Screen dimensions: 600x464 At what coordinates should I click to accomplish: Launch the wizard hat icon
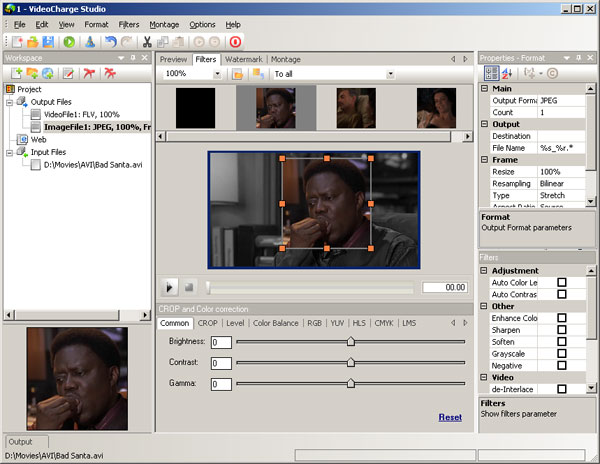click(90, 42)
